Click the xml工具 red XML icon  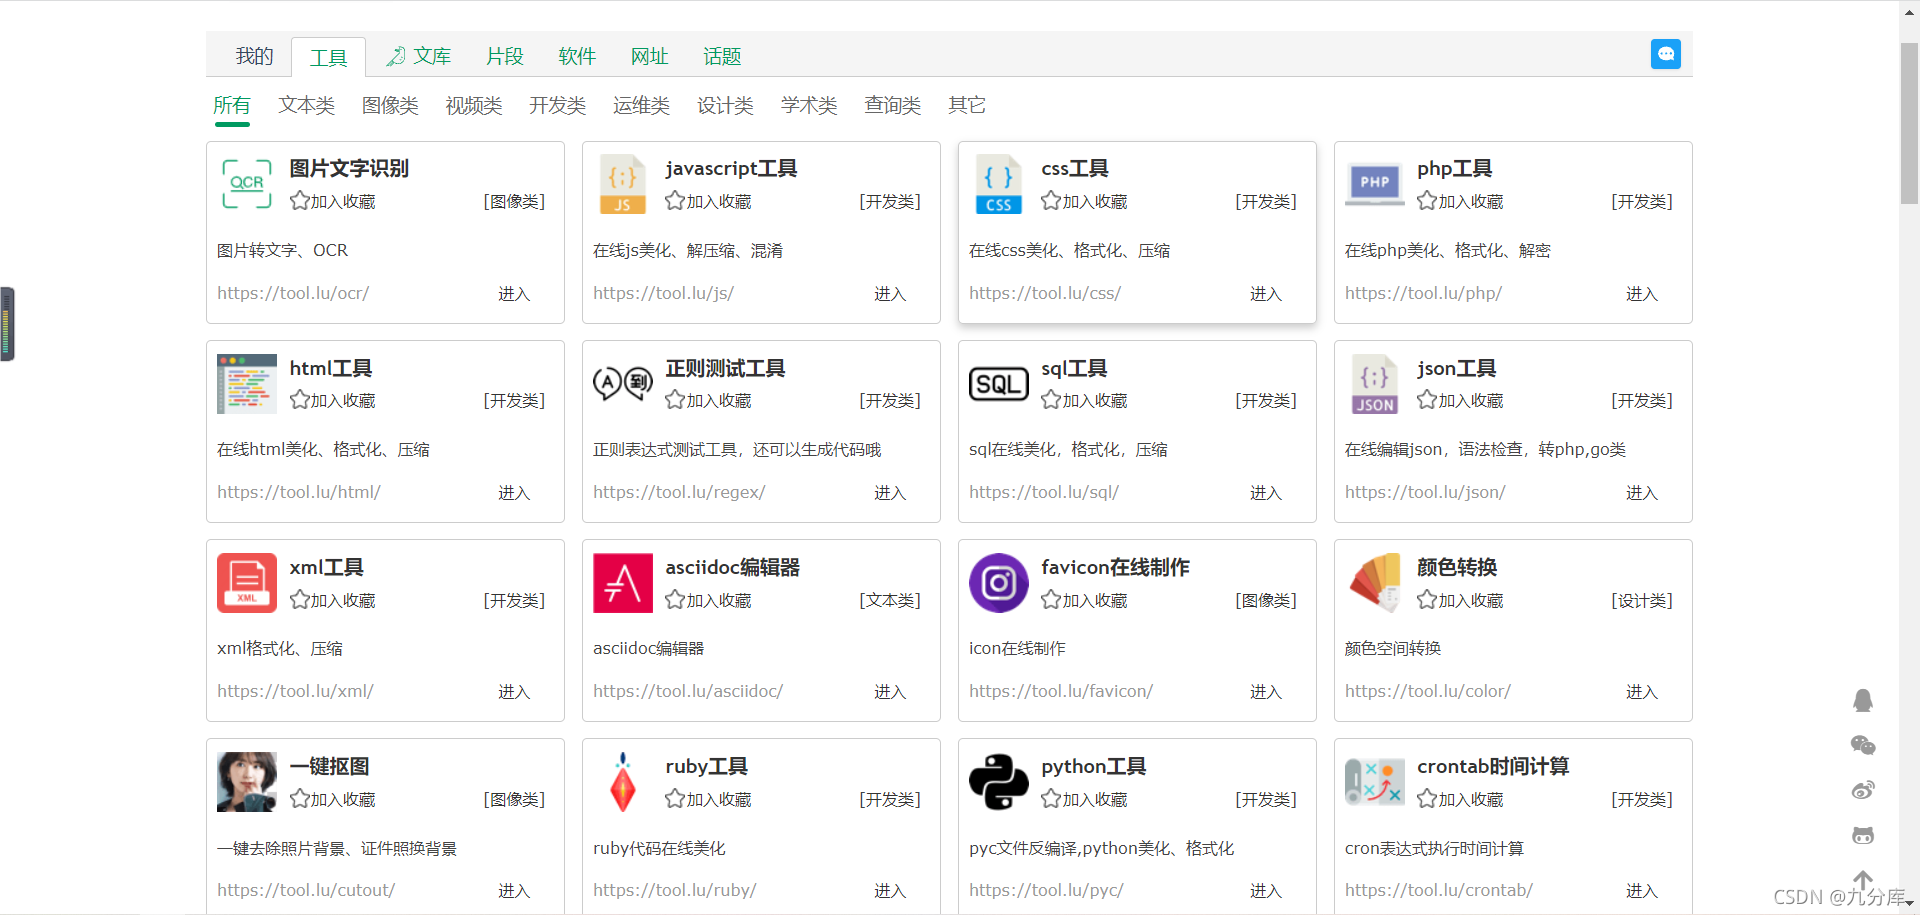[x=246, y=582]
